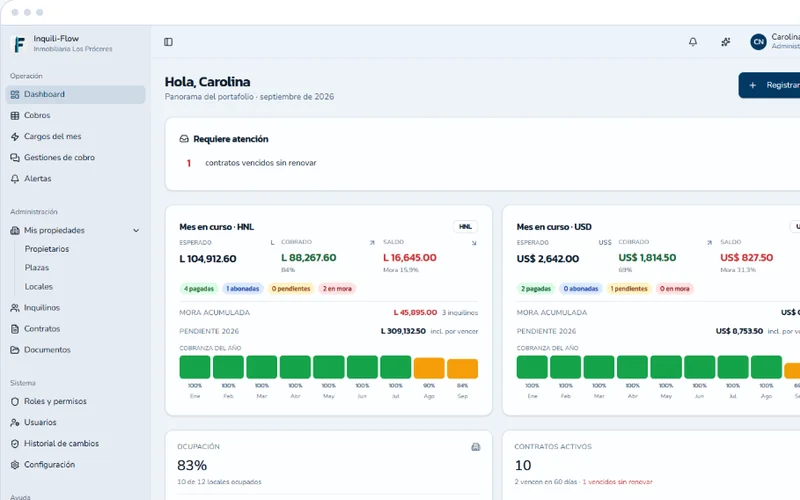800x500 pixels.
Task: Open Roles y permisos
Action: pos(76,402)
